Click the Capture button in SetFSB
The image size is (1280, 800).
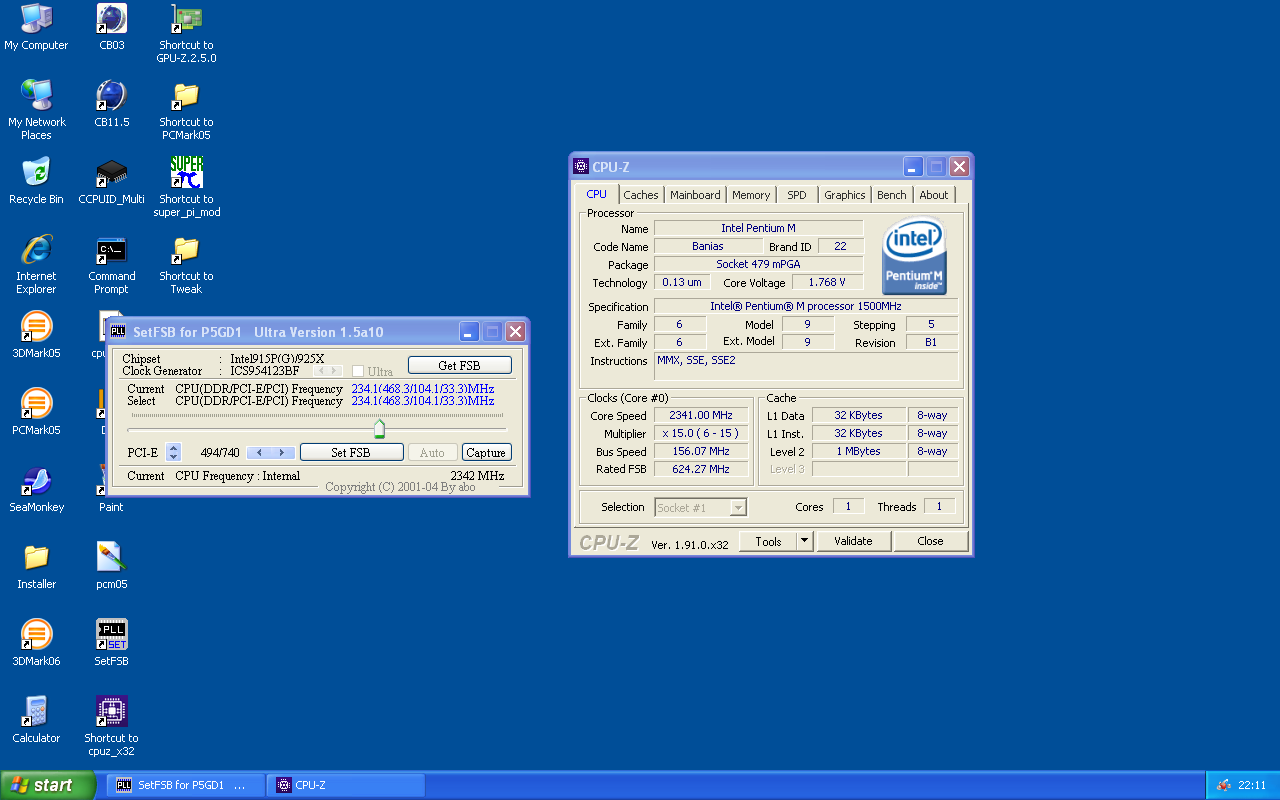(486, 452)
